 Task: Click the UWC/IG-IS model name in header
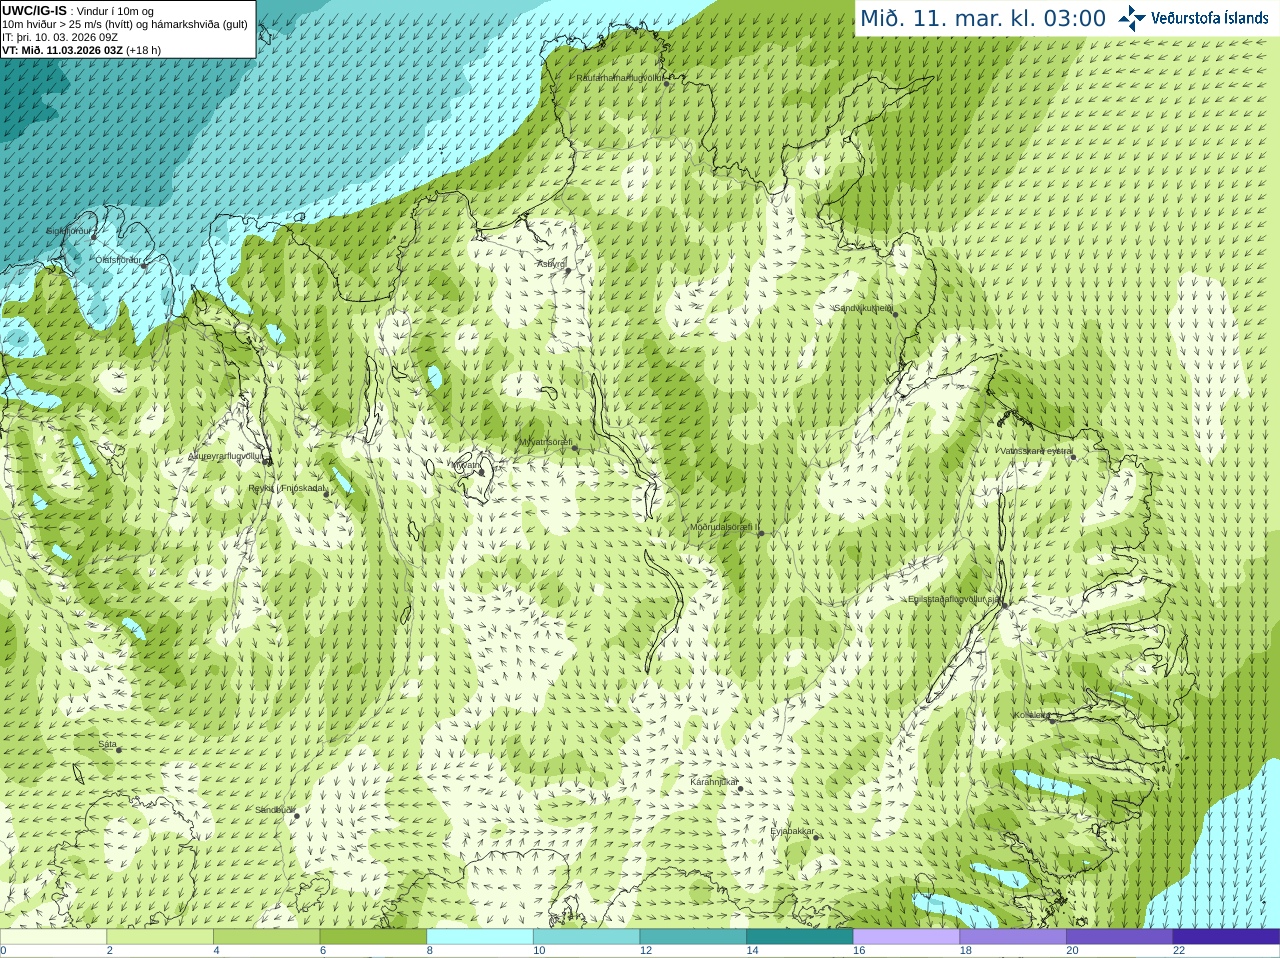[x=34, y=11]
